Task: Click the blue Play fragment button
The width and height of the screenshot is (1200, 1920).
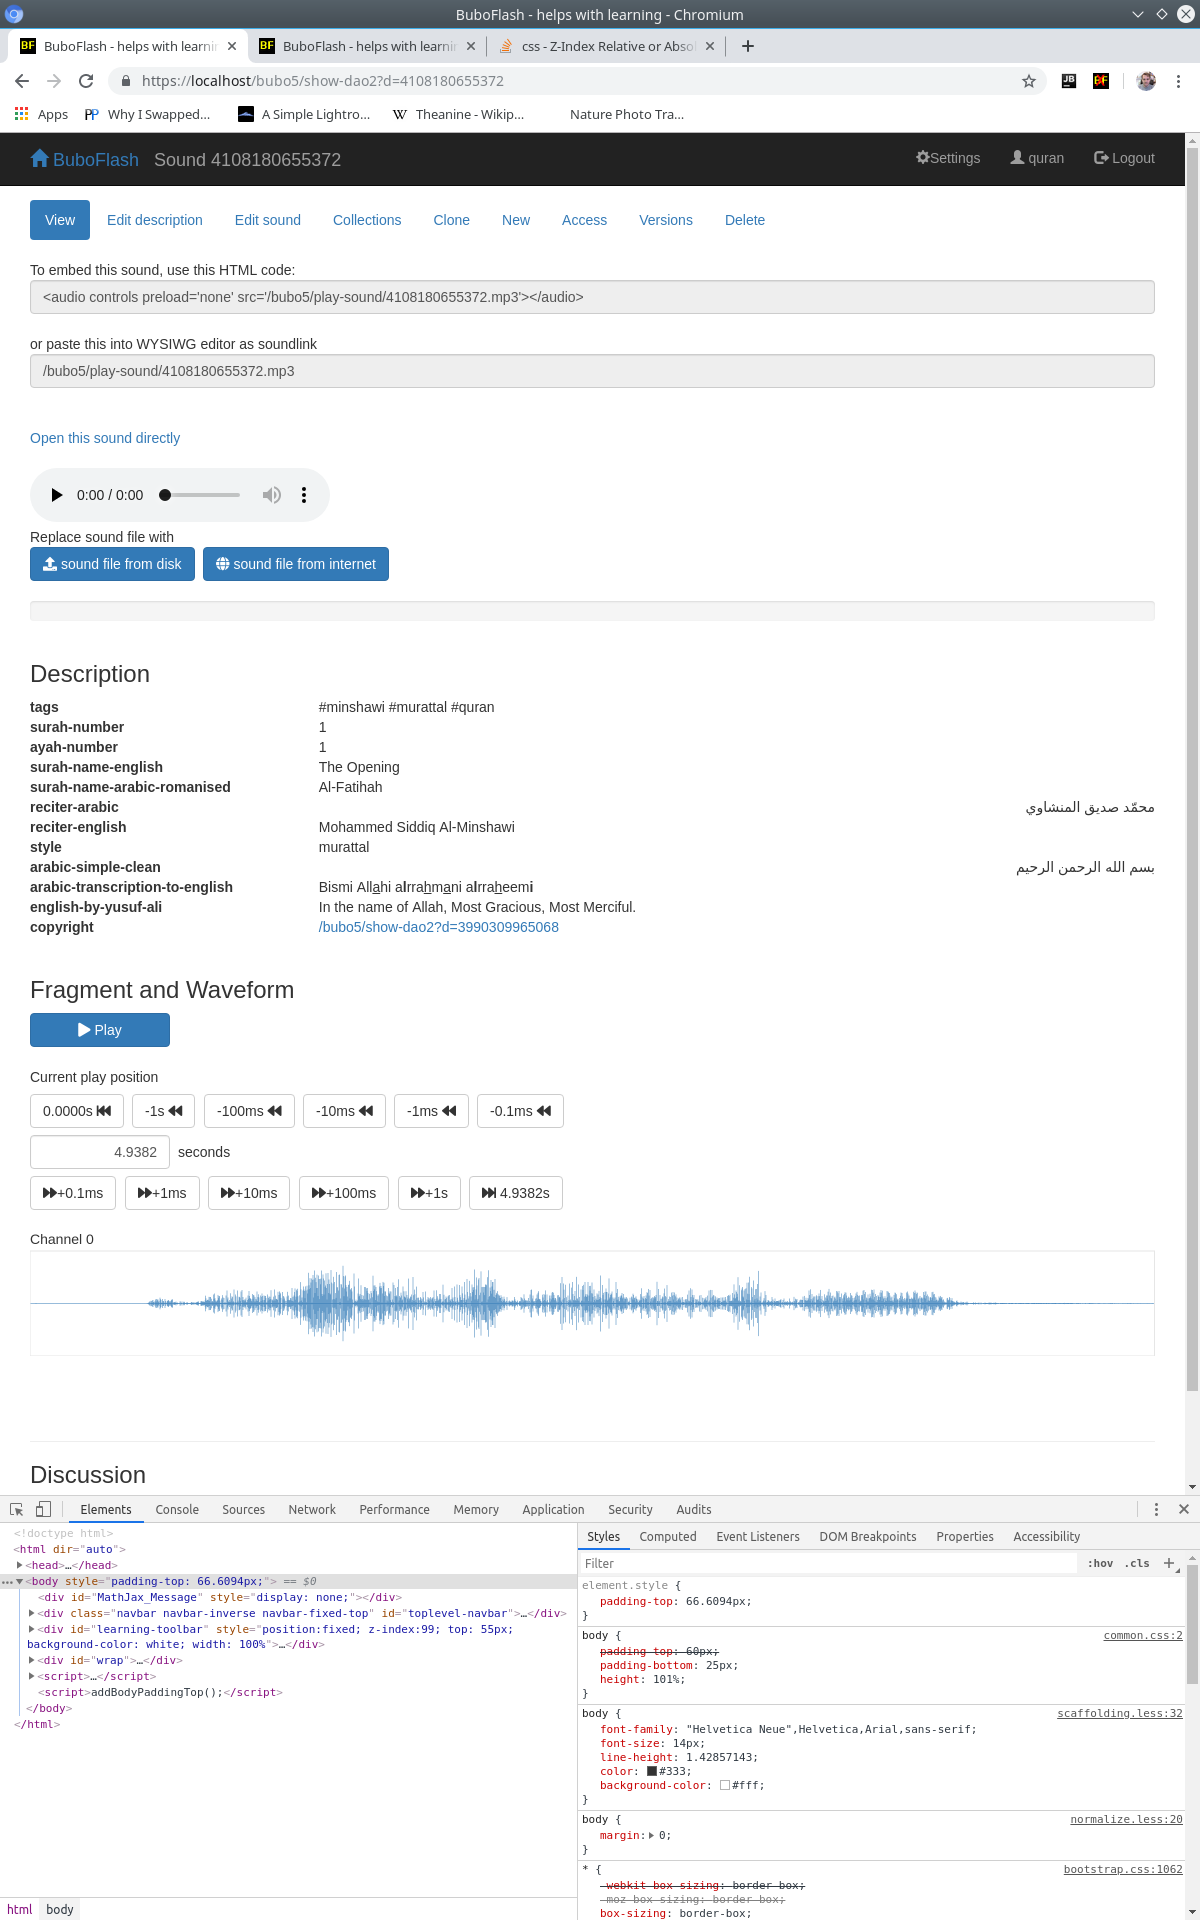Action: pyautogui.click(x=100, y=1030)
